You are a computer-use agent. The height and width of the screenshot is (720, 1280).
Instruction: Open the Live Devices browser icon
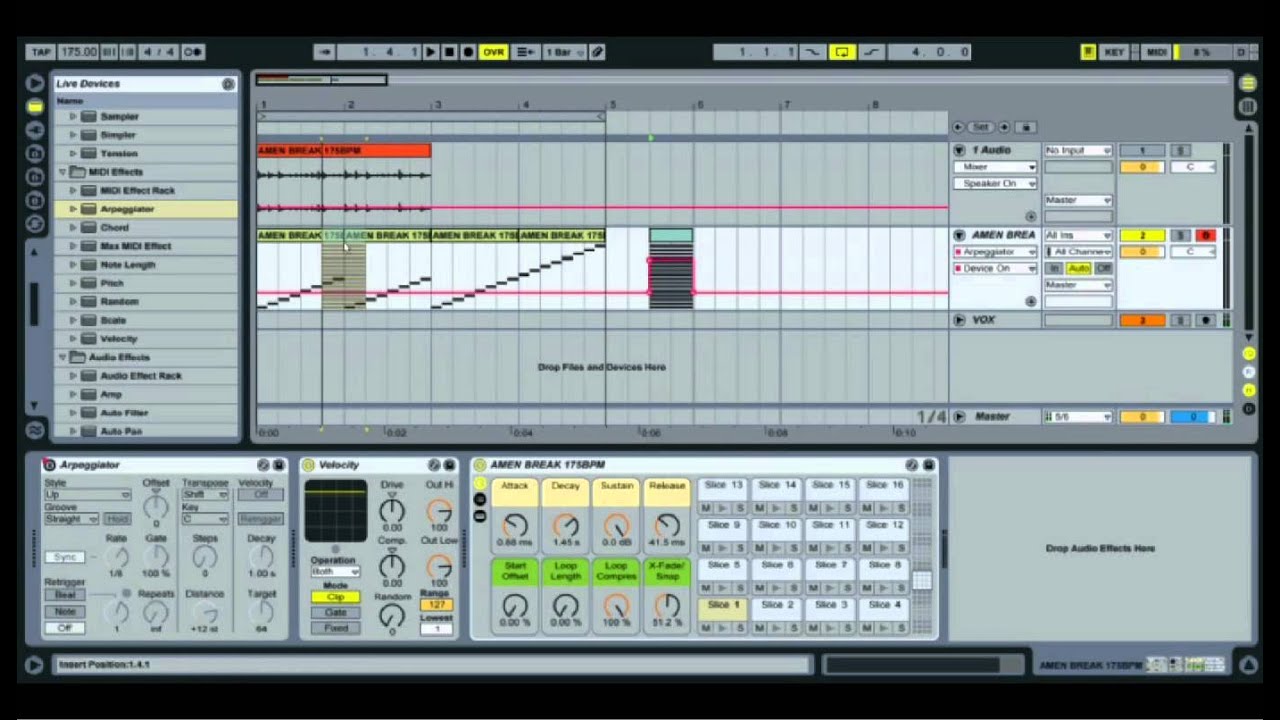(x=35, y=106)
